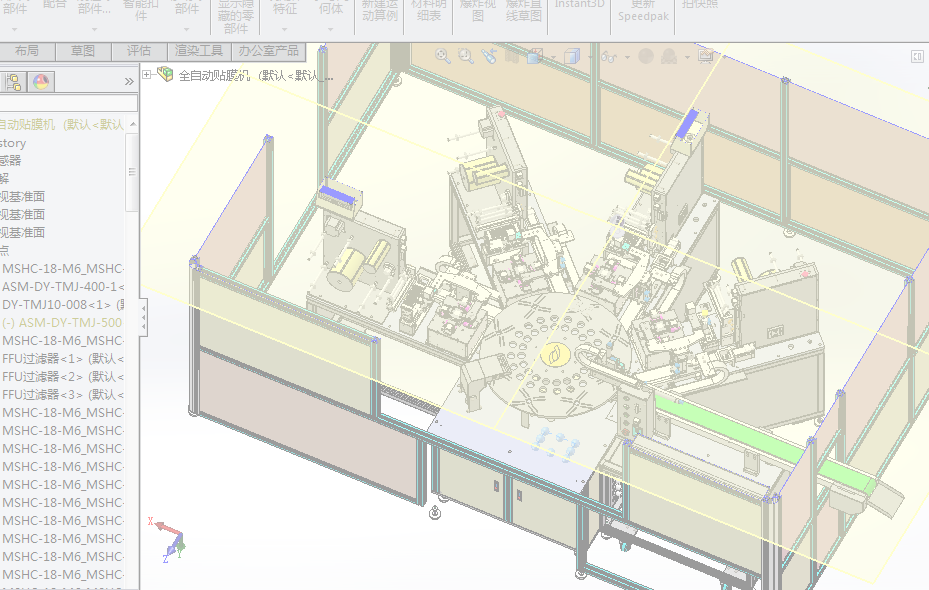Click the assembly icon in flyout tree
The image size is (929, 590).
click(165, 74)
